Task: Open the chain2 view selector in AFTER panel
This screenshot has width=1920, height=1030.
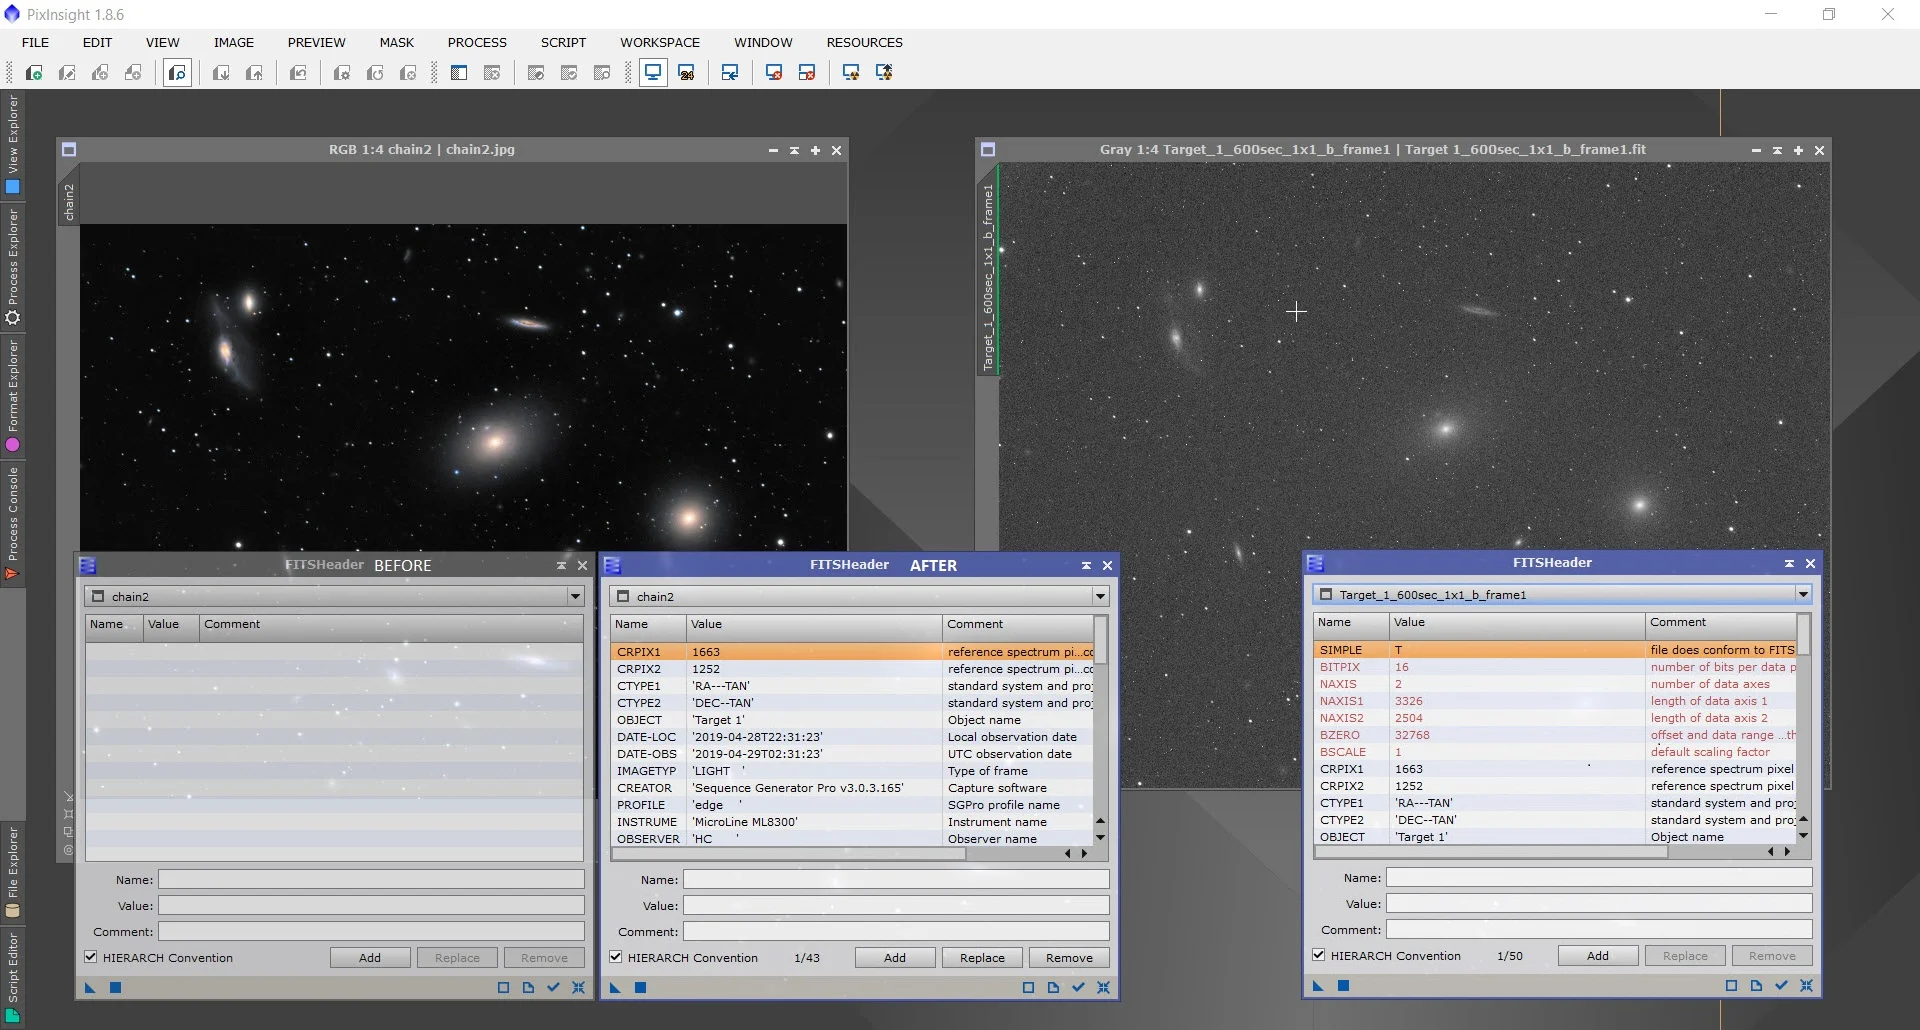Action: coord(1100,597)
